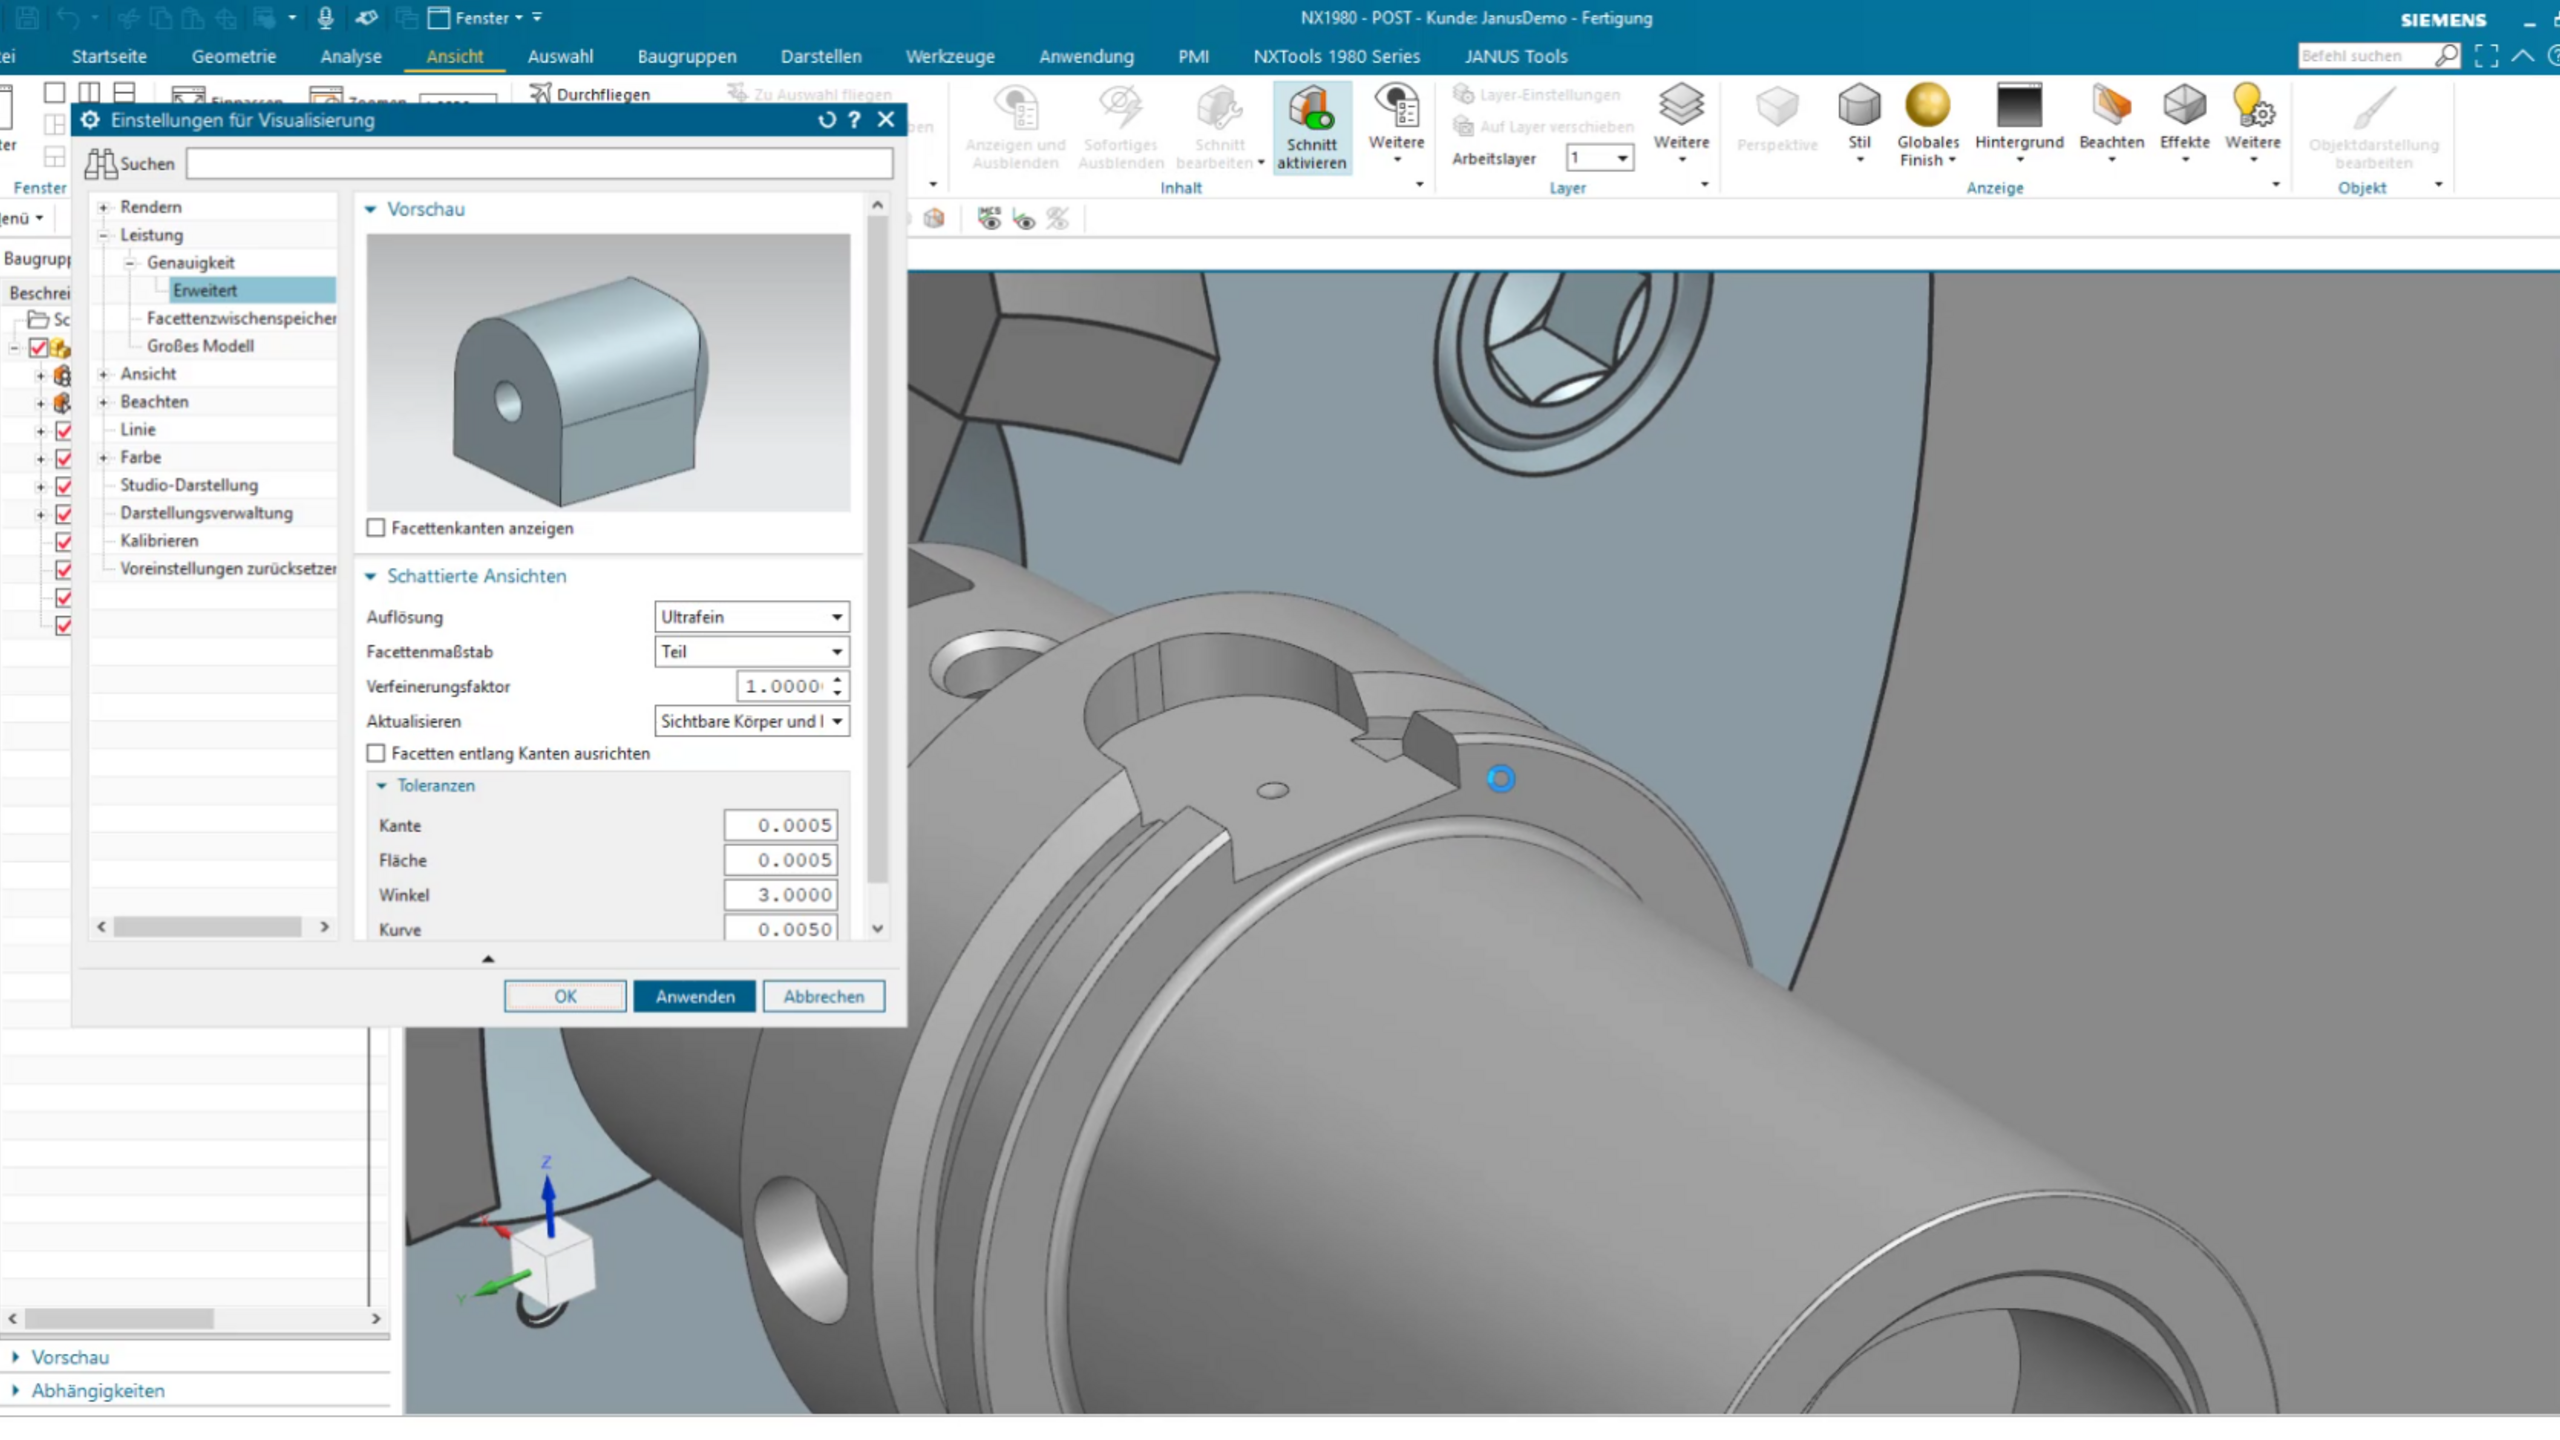
Task: Click the Kante tolerance field
Action: coord(781,826)
